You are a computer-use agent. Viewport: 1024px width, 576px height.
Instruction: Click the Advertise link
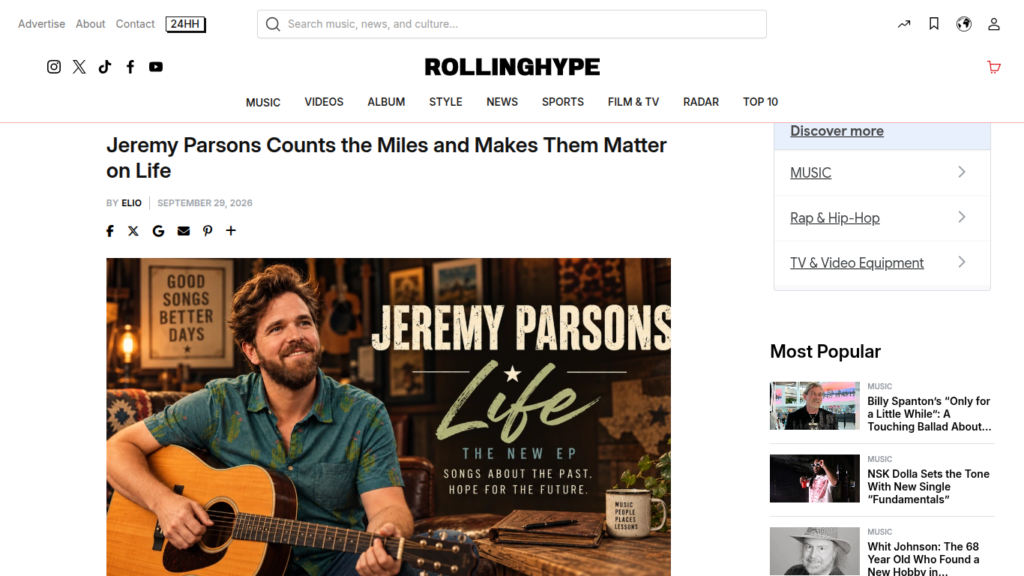point(42,24)
